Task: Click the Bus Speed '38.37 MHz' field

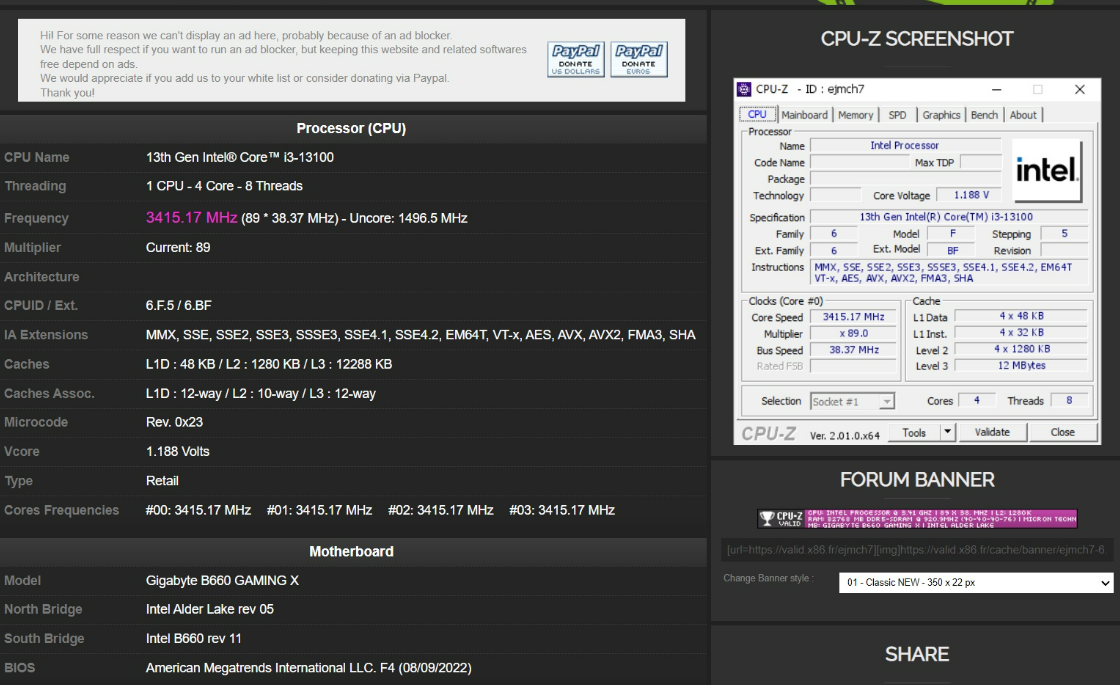Action: click(853, 350)
